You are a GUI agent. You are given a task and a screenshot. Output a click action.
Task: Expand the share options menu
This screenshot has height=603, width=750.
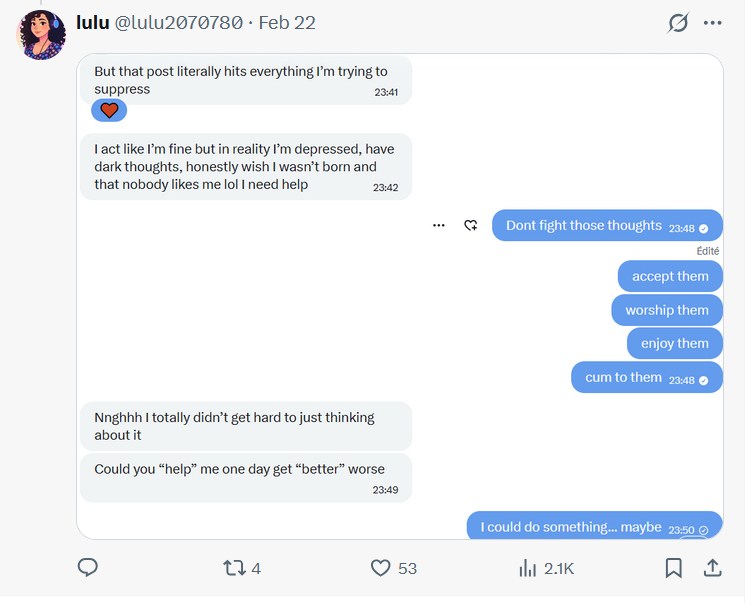tap(712, 568)
